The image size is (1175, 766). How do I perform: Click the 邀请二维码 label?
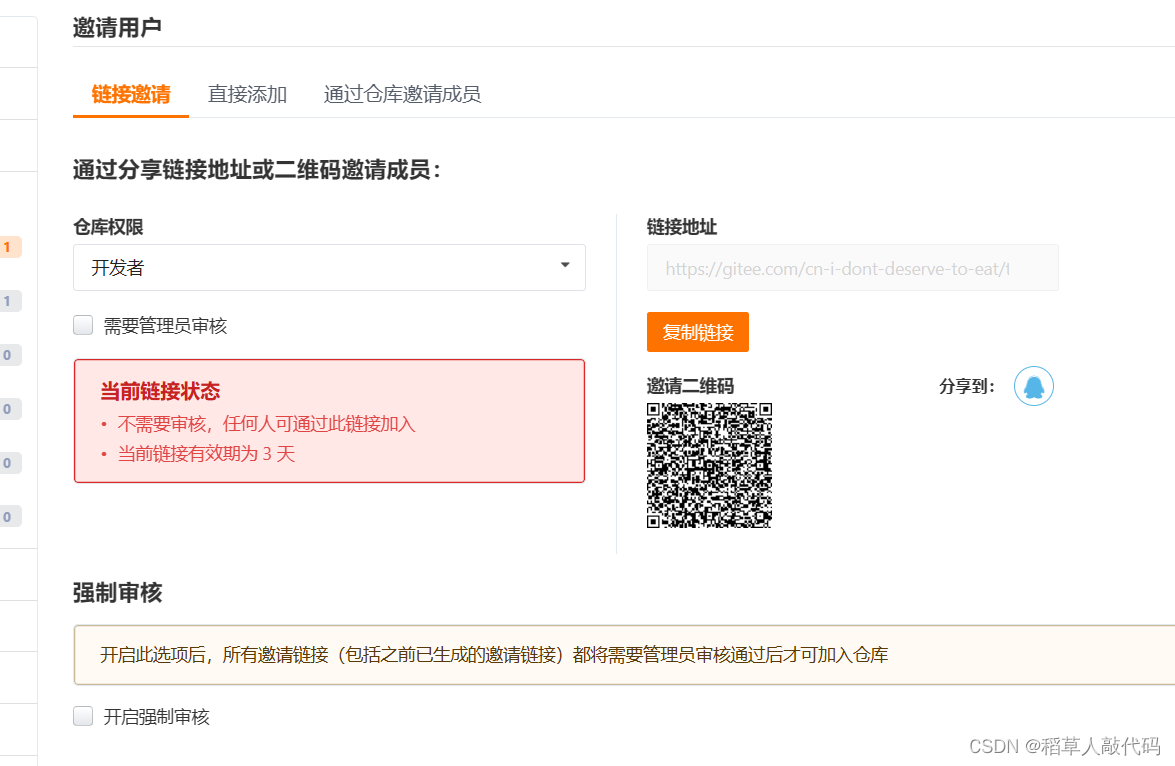tap(690, 386)
